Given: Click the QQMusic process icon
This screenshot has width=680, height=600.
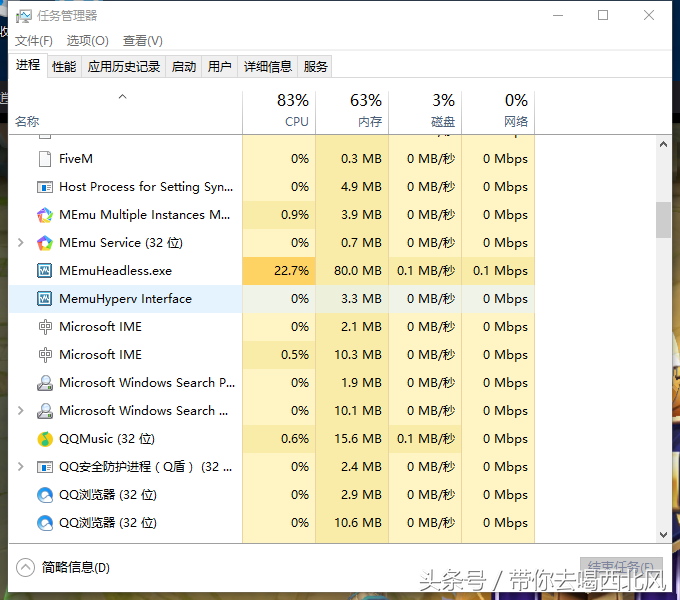Looking at the screenshot, I should click(x=45, y=439).
